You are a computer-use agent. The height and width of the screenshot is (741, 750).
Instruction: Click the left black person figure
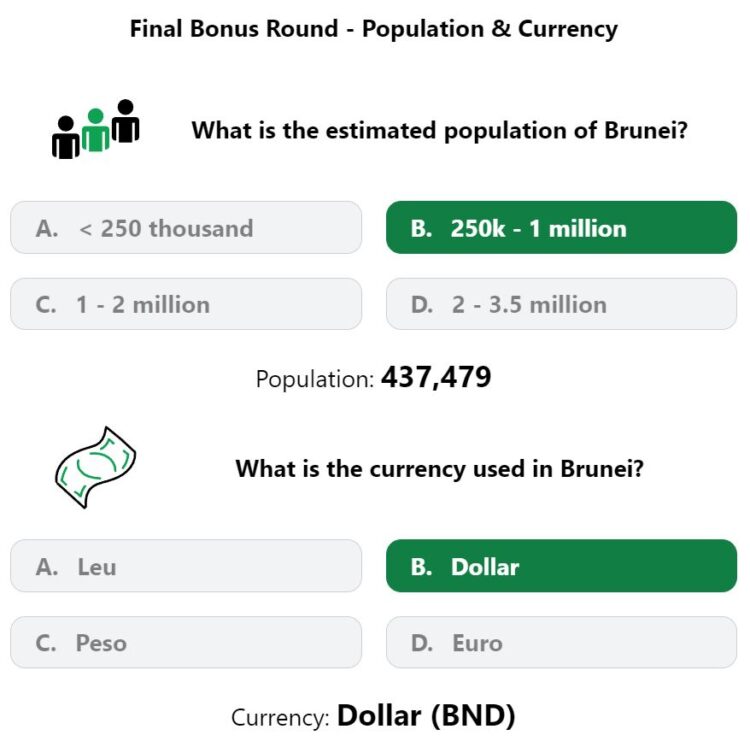pyautogui.click(x=66, y=138)
